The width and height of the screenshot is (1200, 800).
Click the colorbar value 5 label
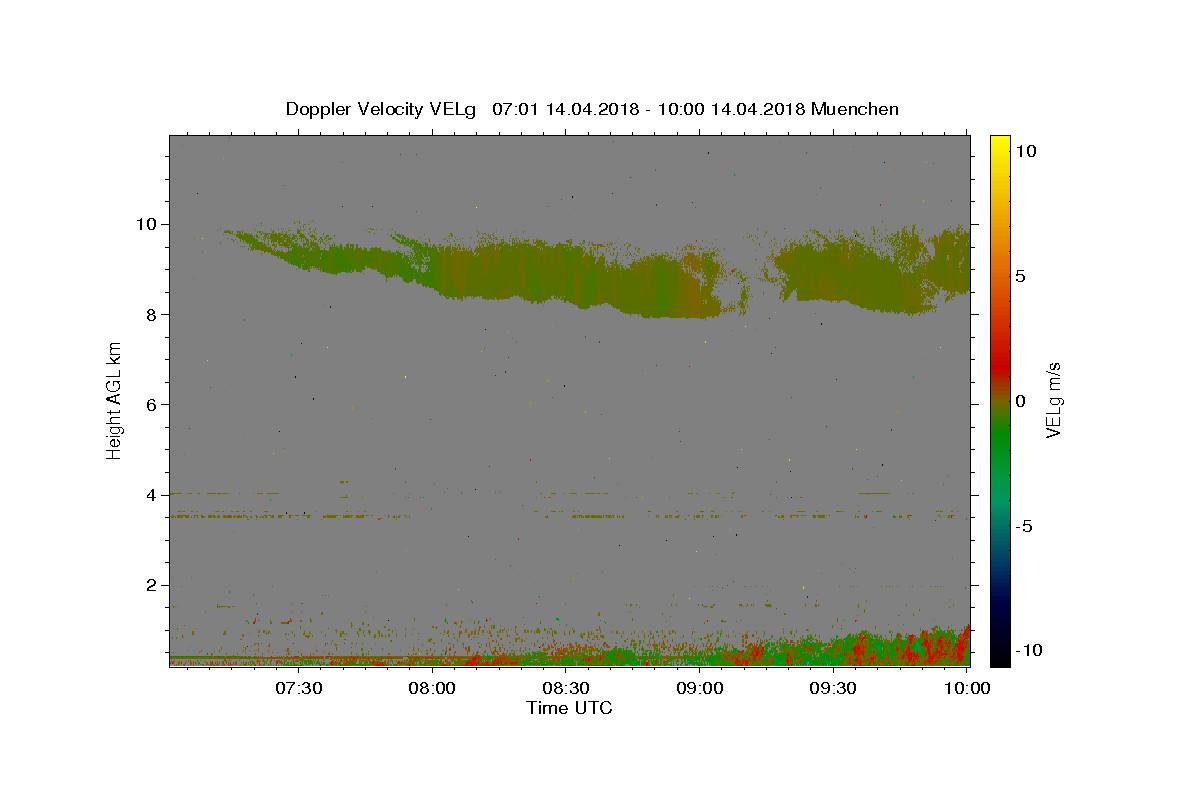coord(1021,276)
